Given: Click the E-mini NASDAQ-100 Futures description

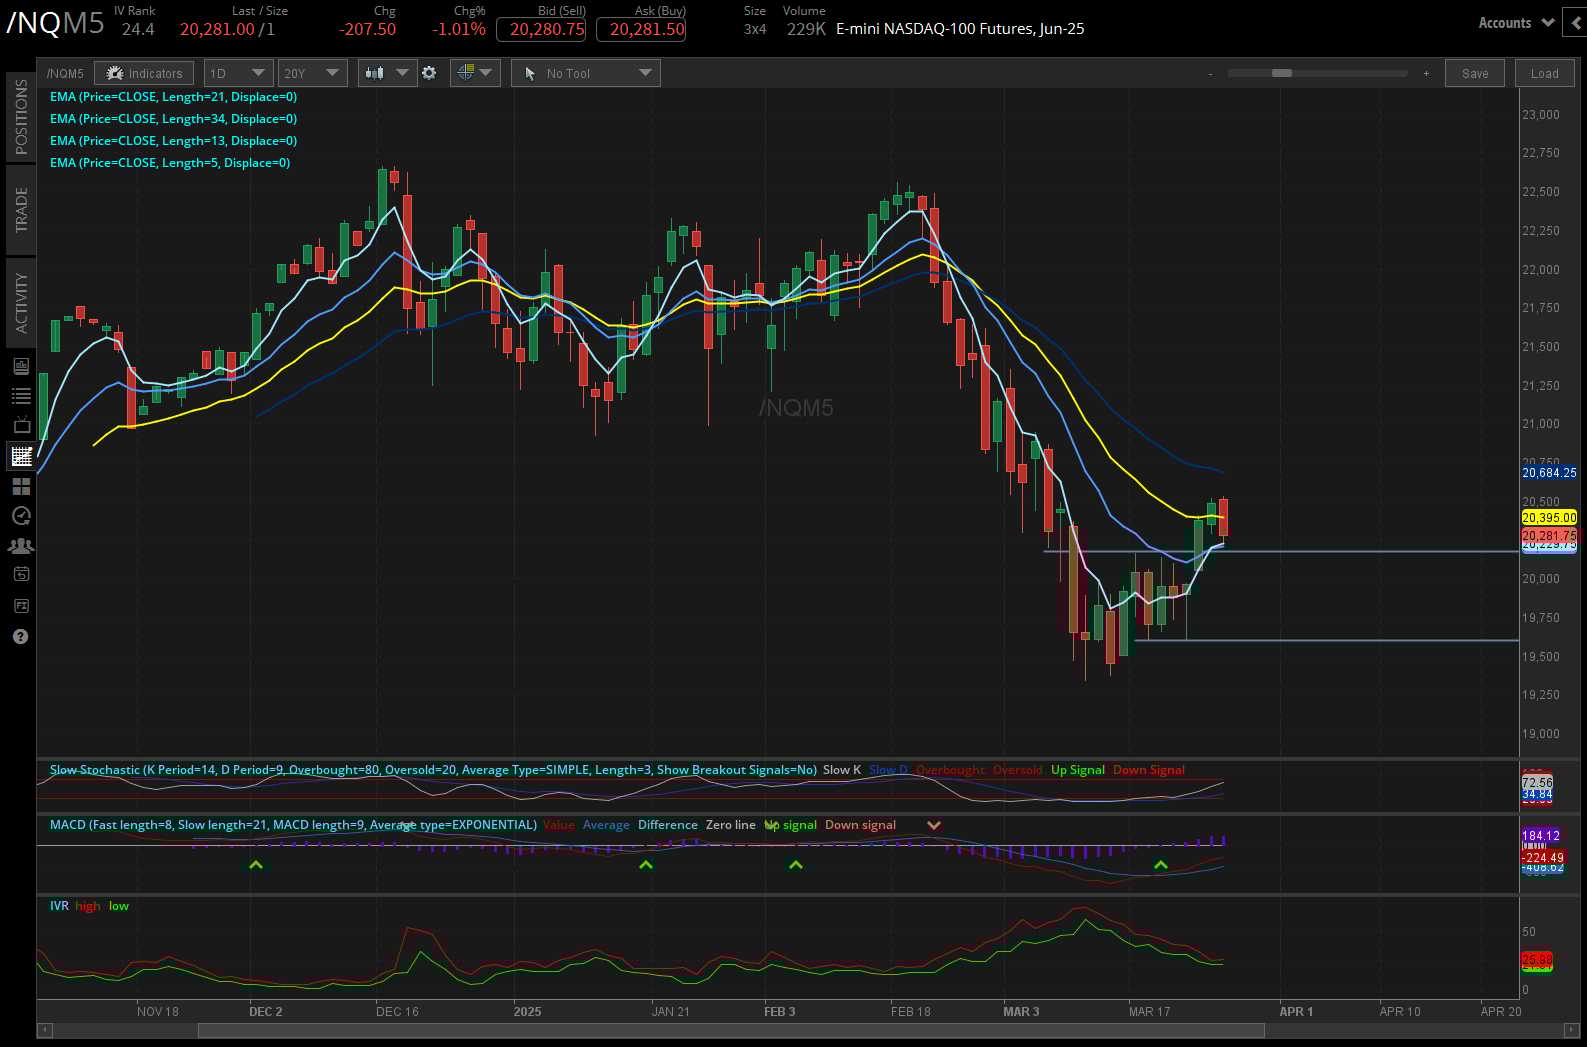Looking at the screenshot, I should point(960,29).
